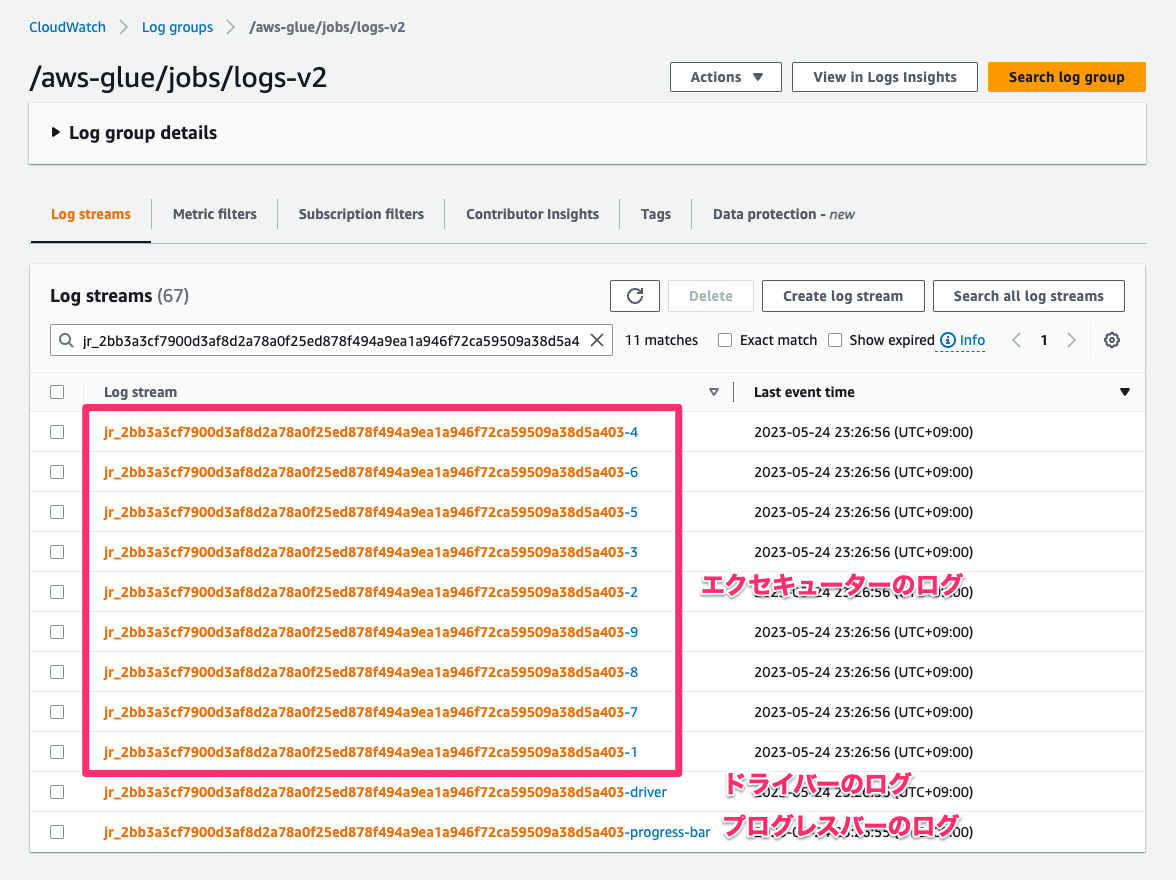Viewport: 1176px width, 880px height.
Task: Go to next page of results
Action: pos(1071,340)
